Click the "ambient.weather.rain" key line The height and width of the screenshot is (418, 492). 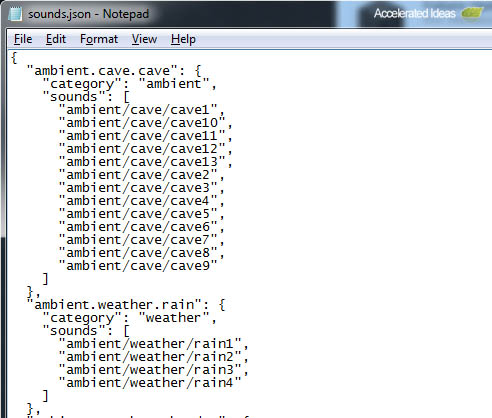pyautogui.click(x=126, y=305)
